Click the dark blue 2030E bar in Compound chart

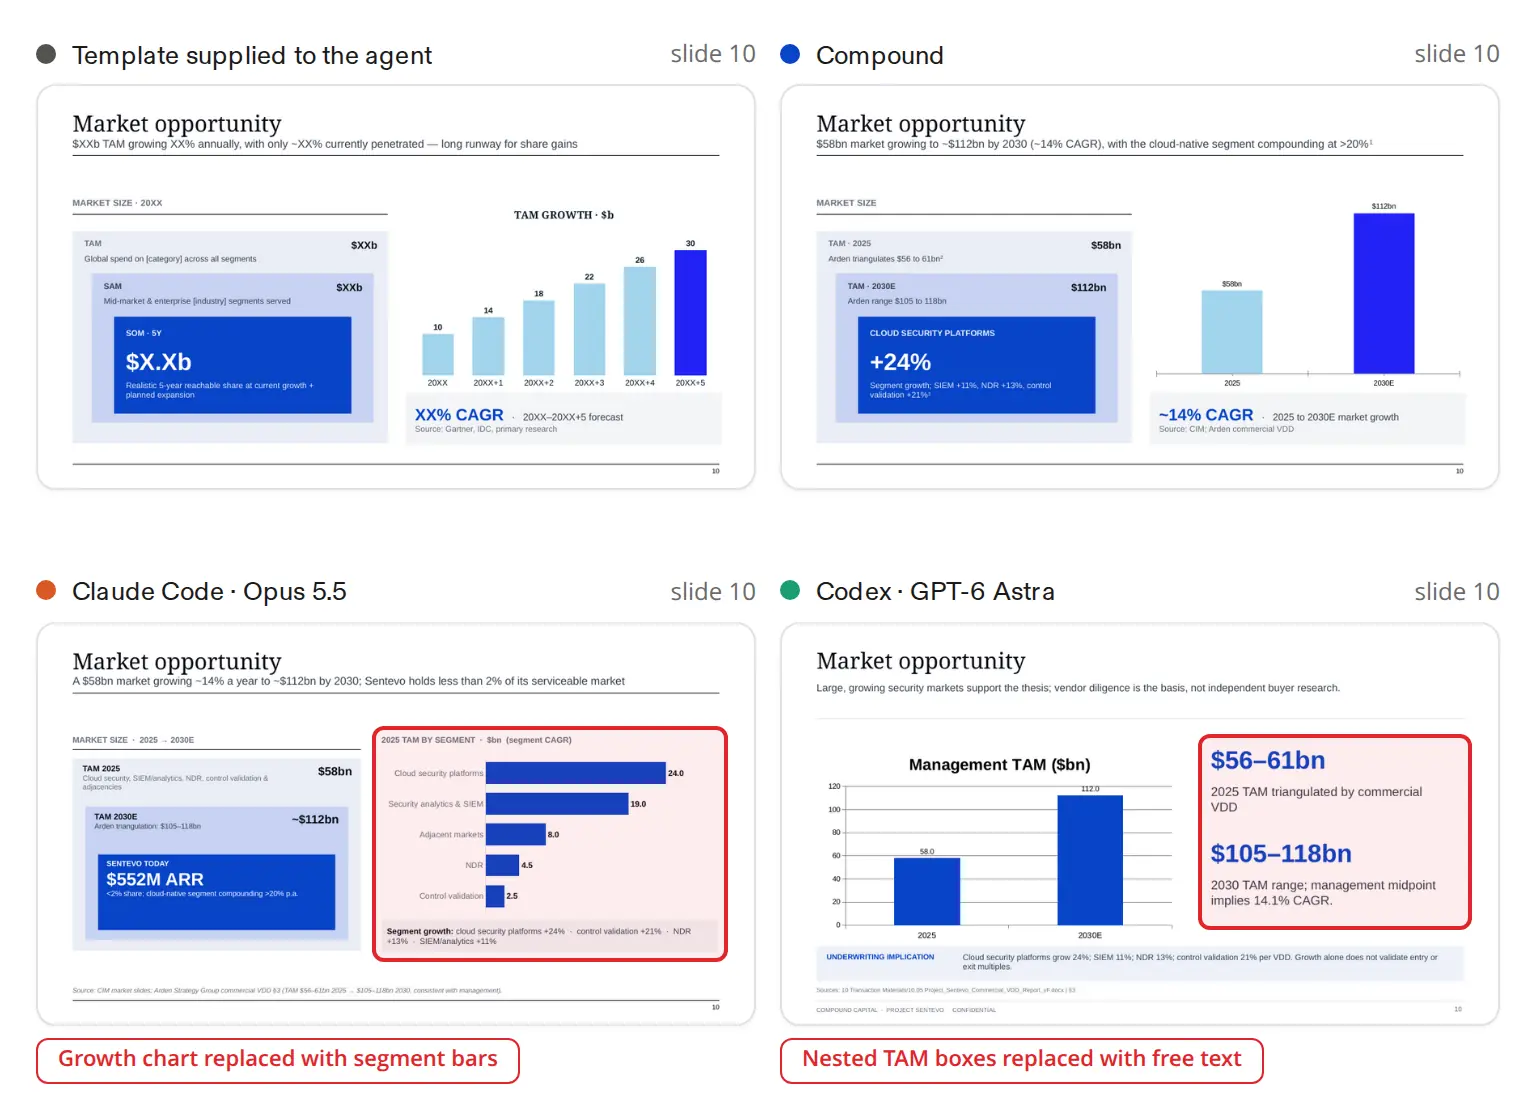1384,293
